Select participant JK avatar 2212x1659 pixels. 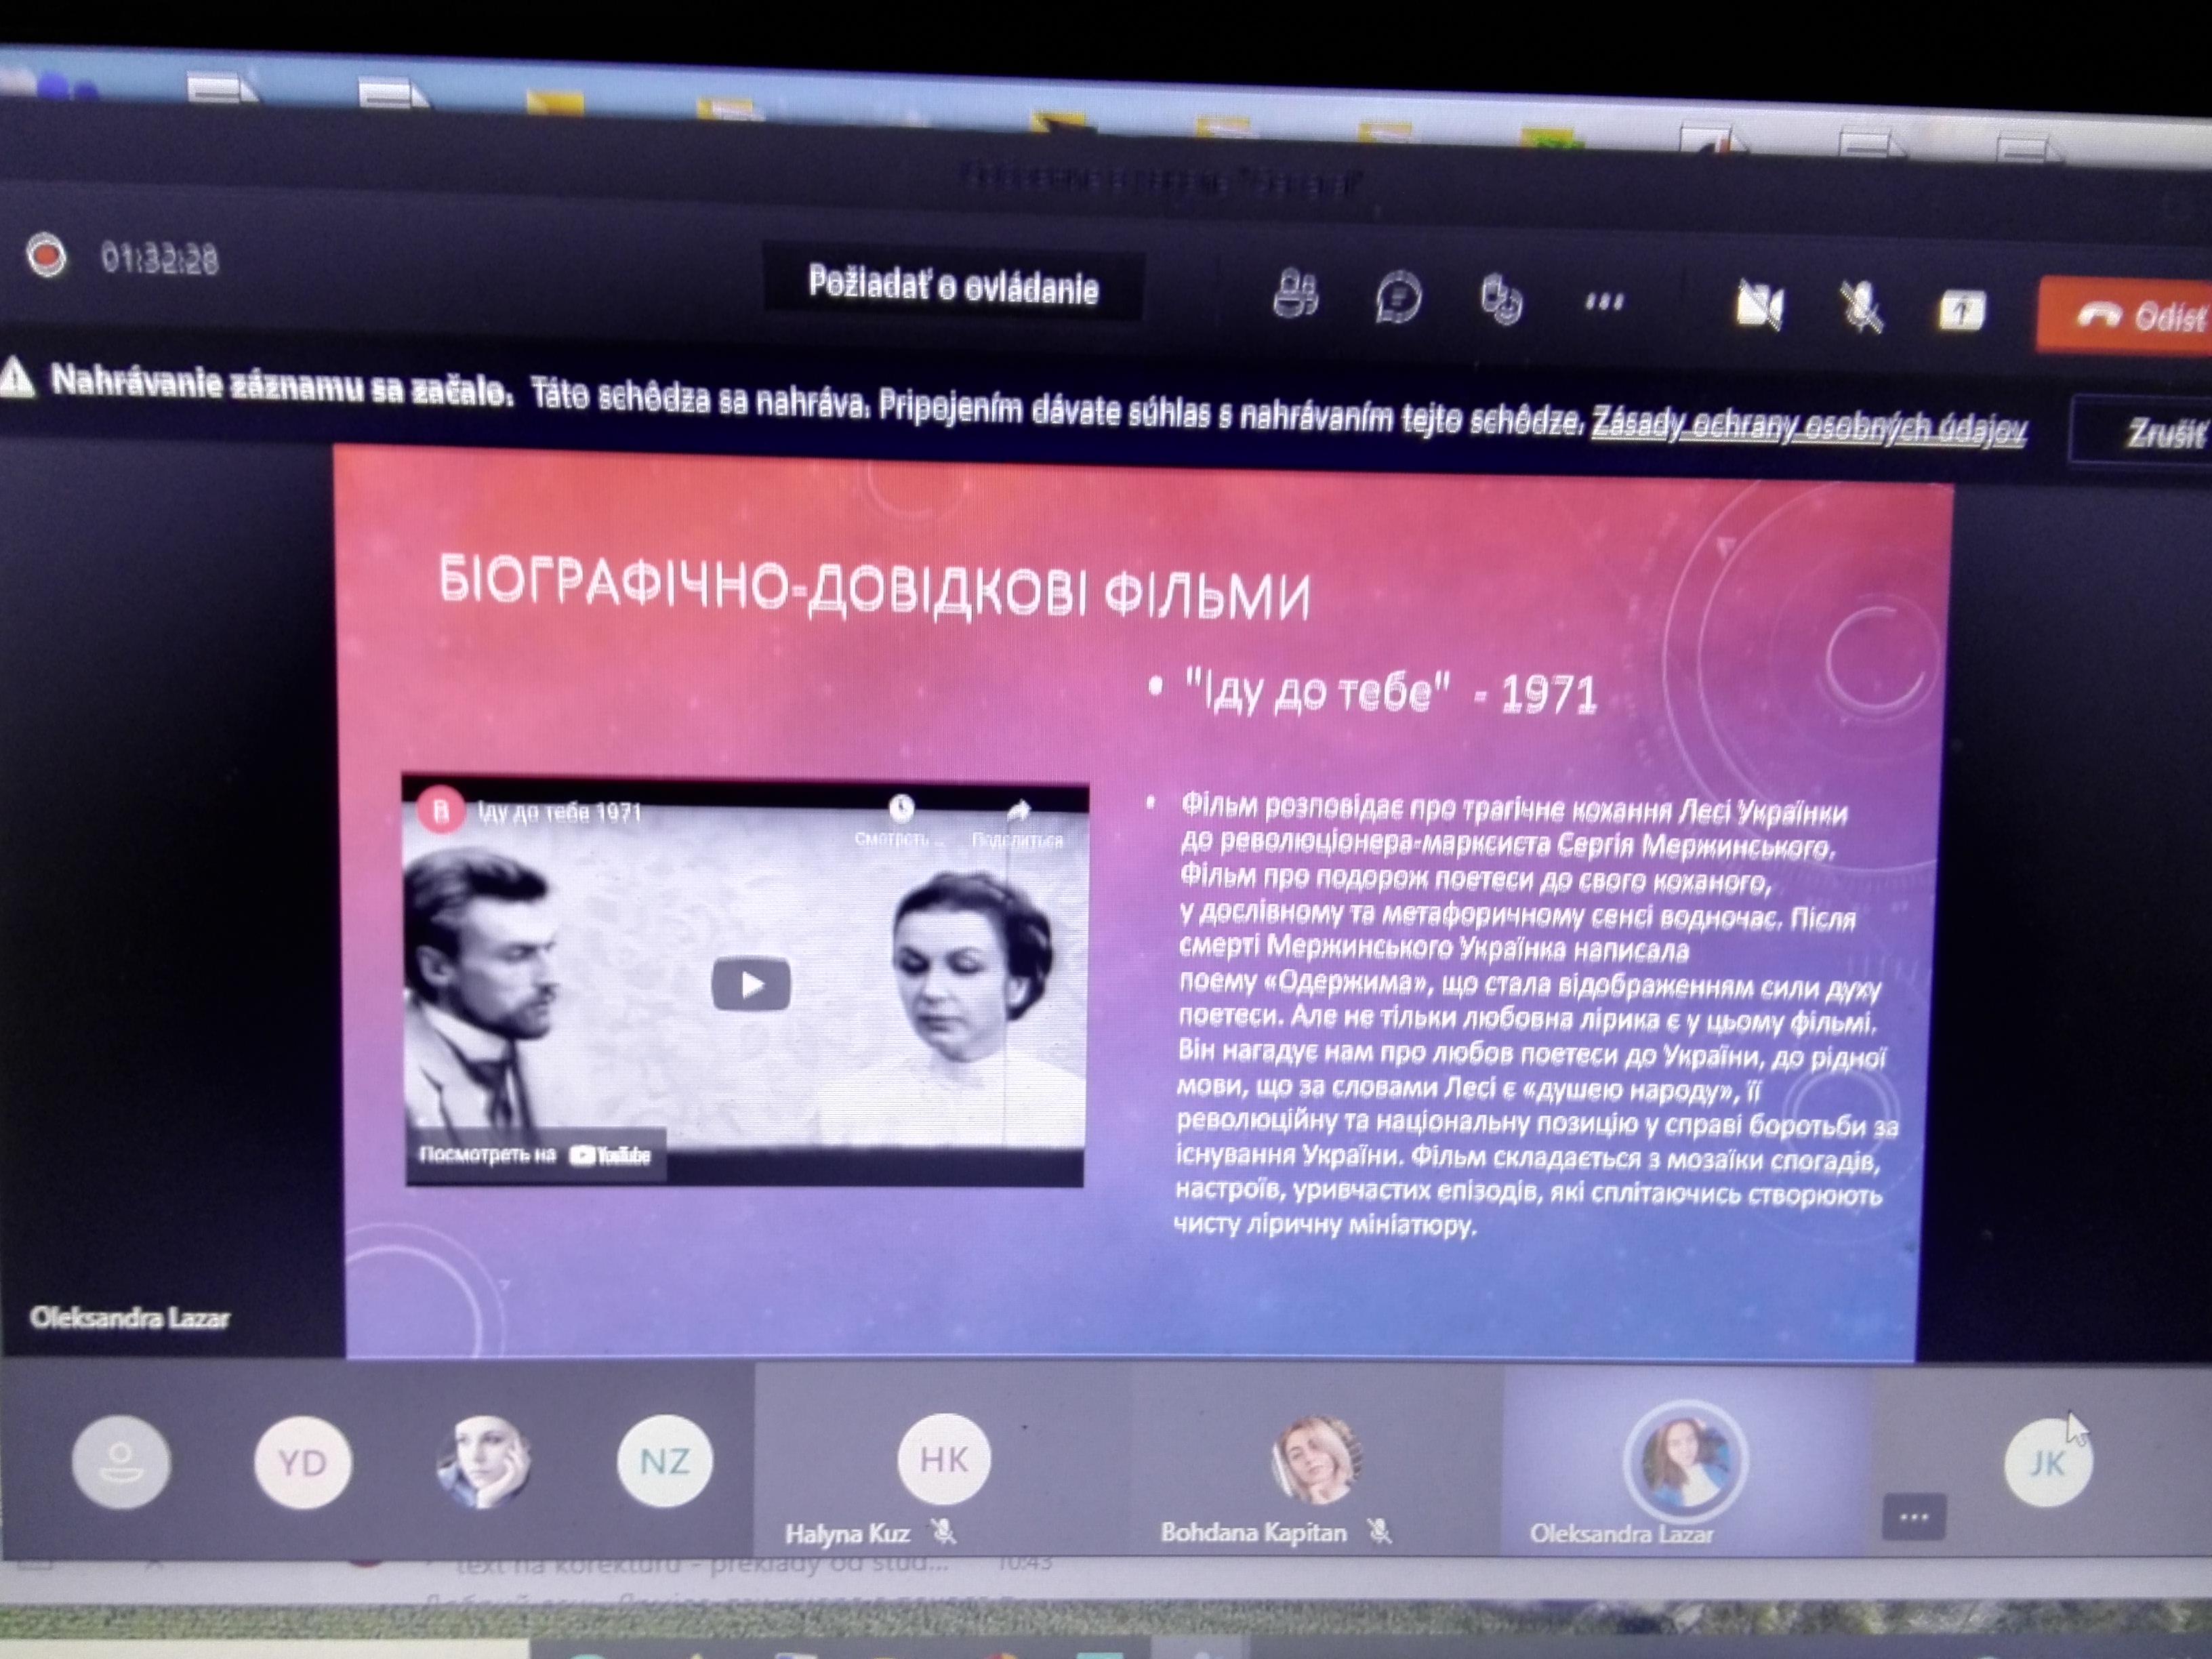tap(2048, 1463)
